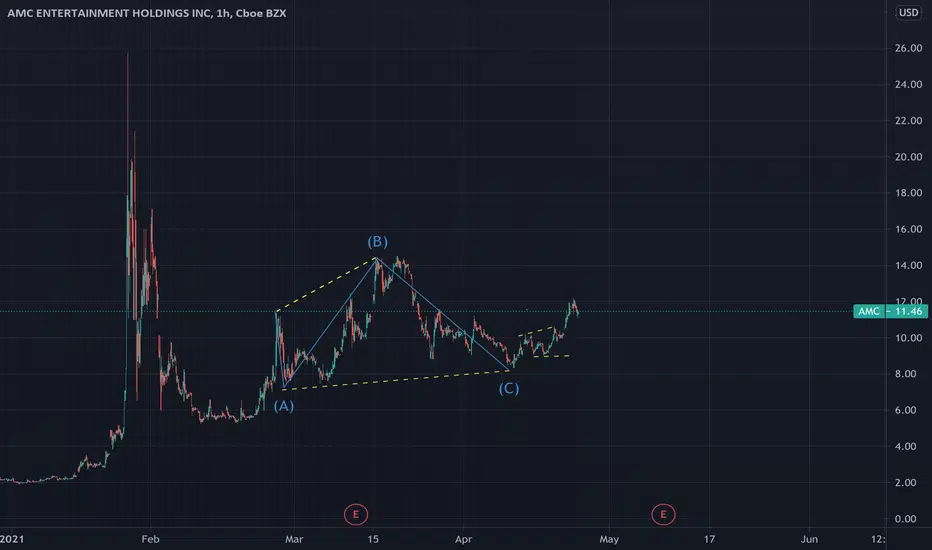Click the May date on time axis
Screen dimensions: 932x550
click(x=609, y=539)
